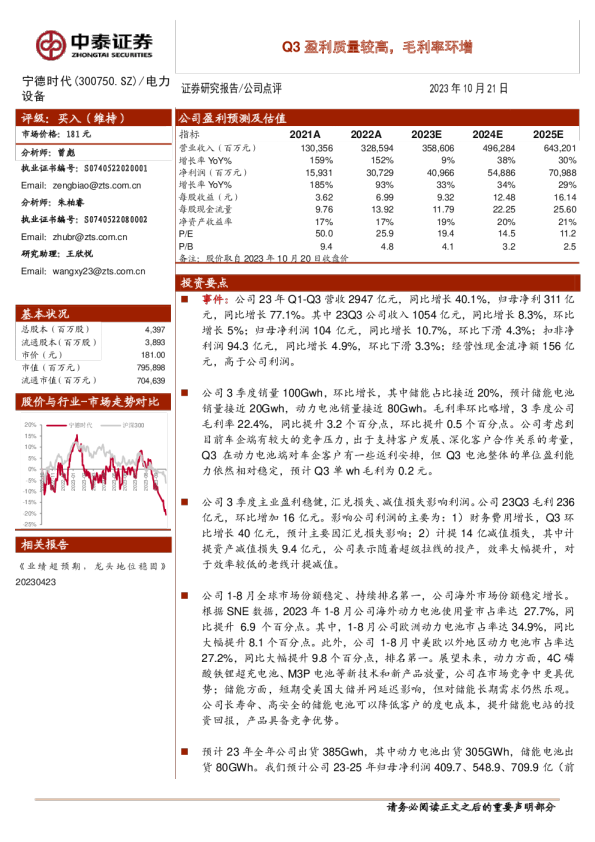The image size is (595, 842).
Task: Click analyst name 分析师:曾彪
Action: point(48,153)
